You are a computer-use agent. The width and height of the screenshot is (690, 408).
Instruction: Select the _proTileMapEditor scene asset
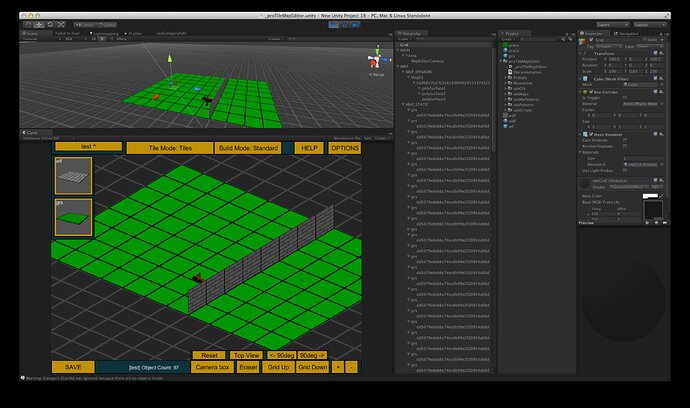tap(530, 66)
